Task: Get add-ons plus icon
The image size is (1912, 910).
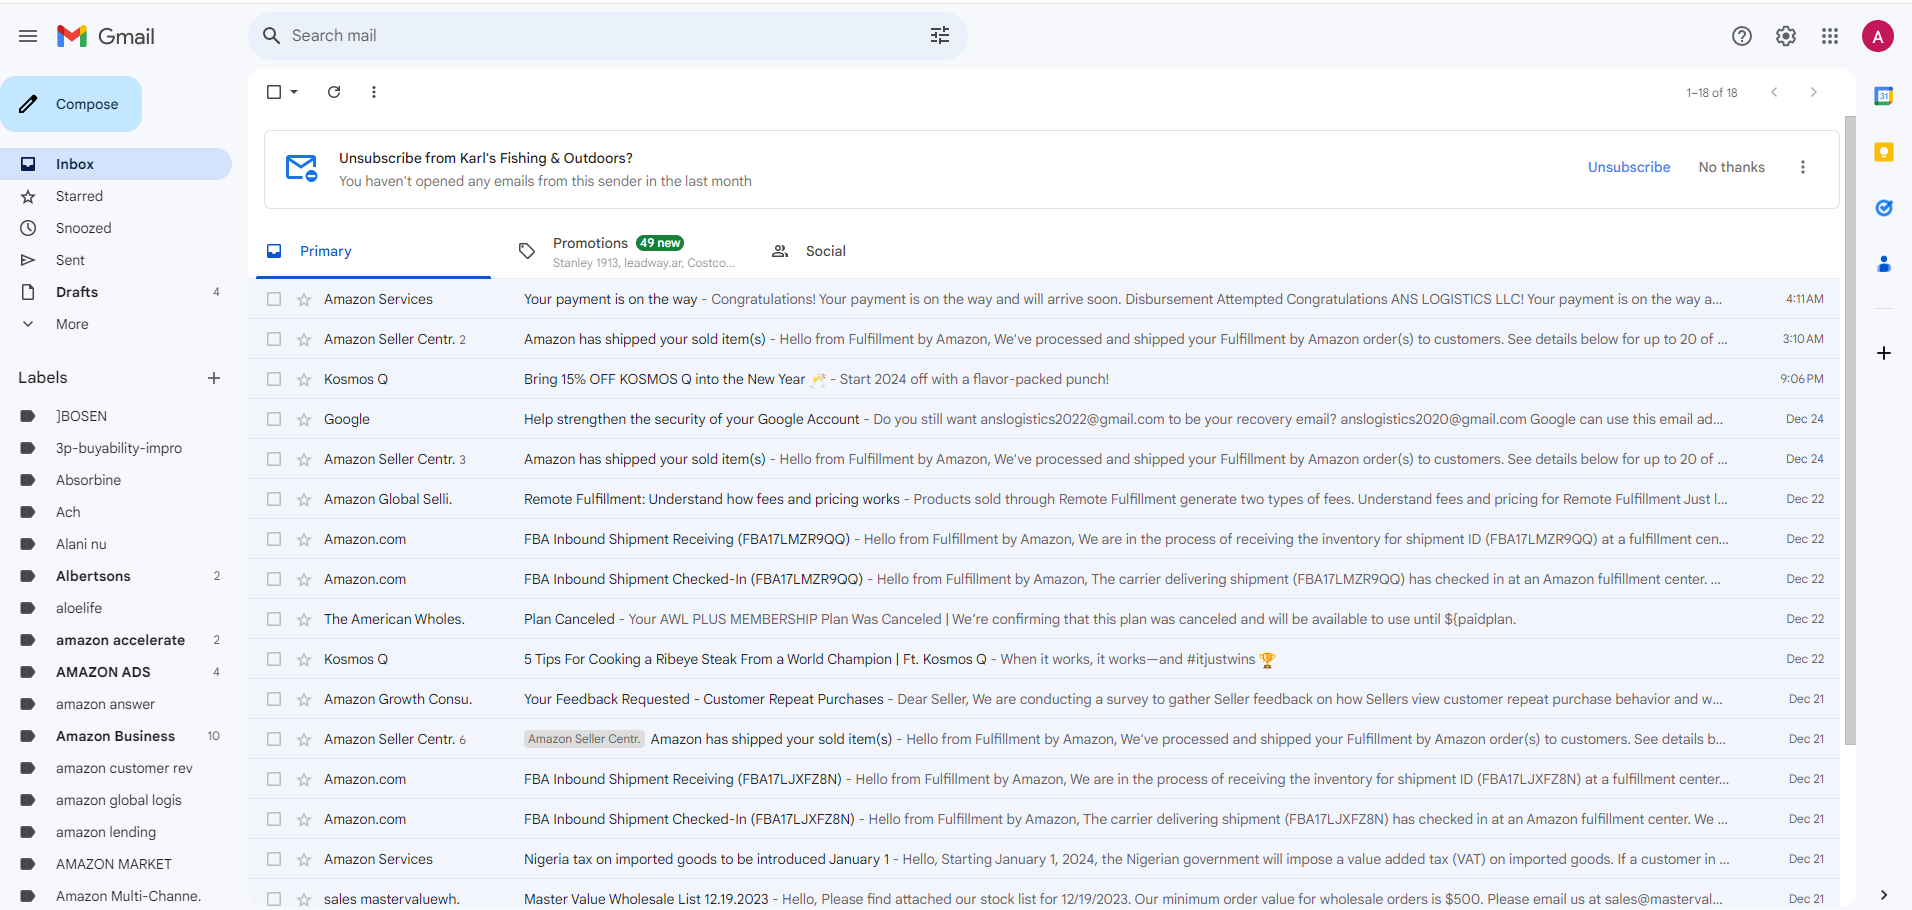Action: coord(1884,353)
